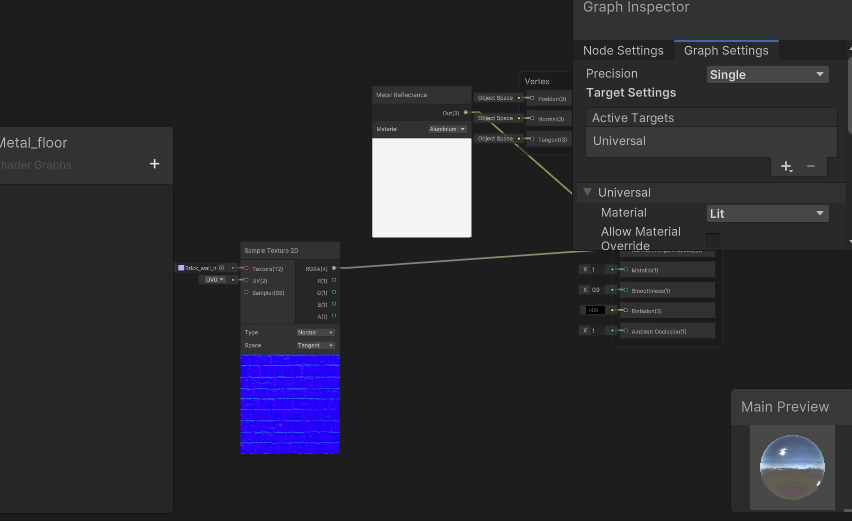Remove the active target with minus button
The image size is (852, 521).
pyautogui.click(x=811, y=167)
